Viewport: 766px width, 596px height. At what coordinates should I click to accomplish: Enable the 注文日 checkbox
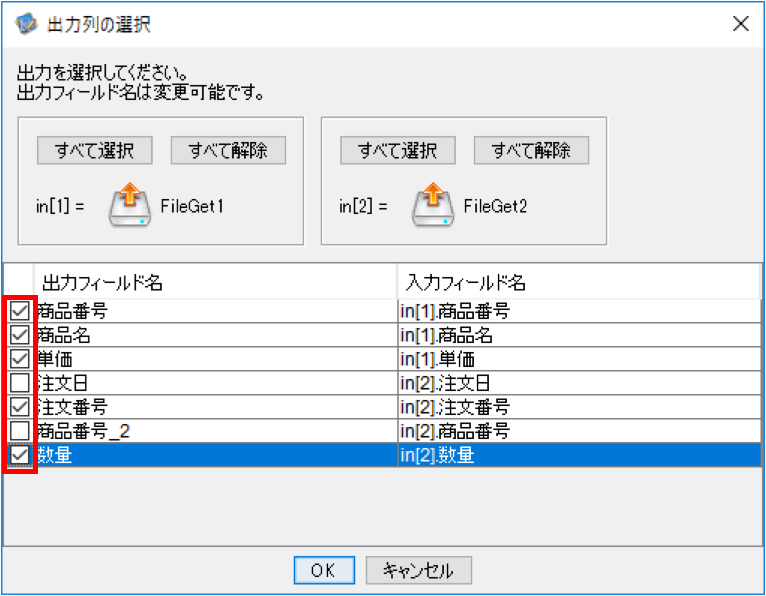pyautogui.click(x=20, y=383)
